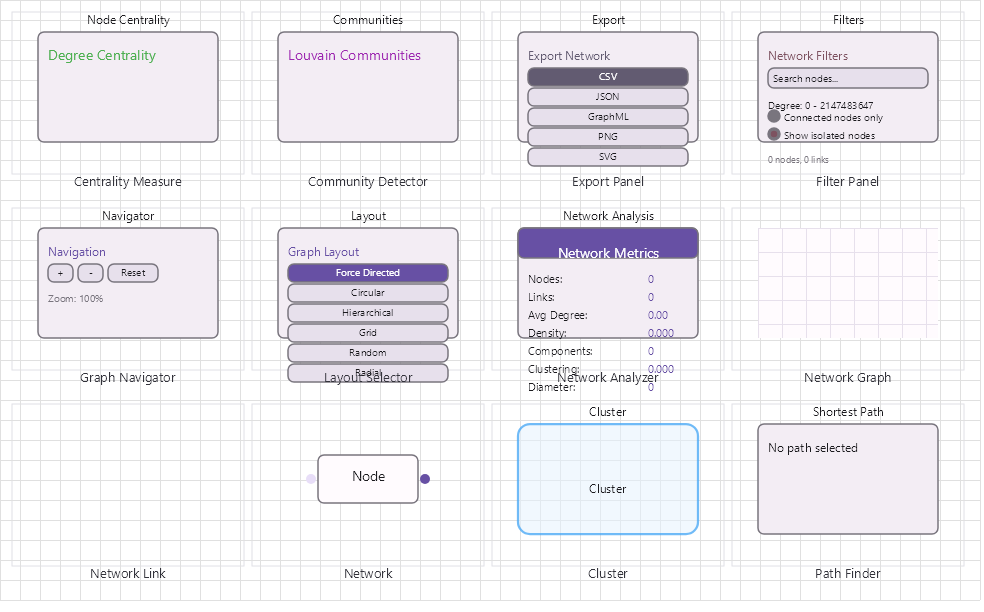Switch to Circular layout

368,293
